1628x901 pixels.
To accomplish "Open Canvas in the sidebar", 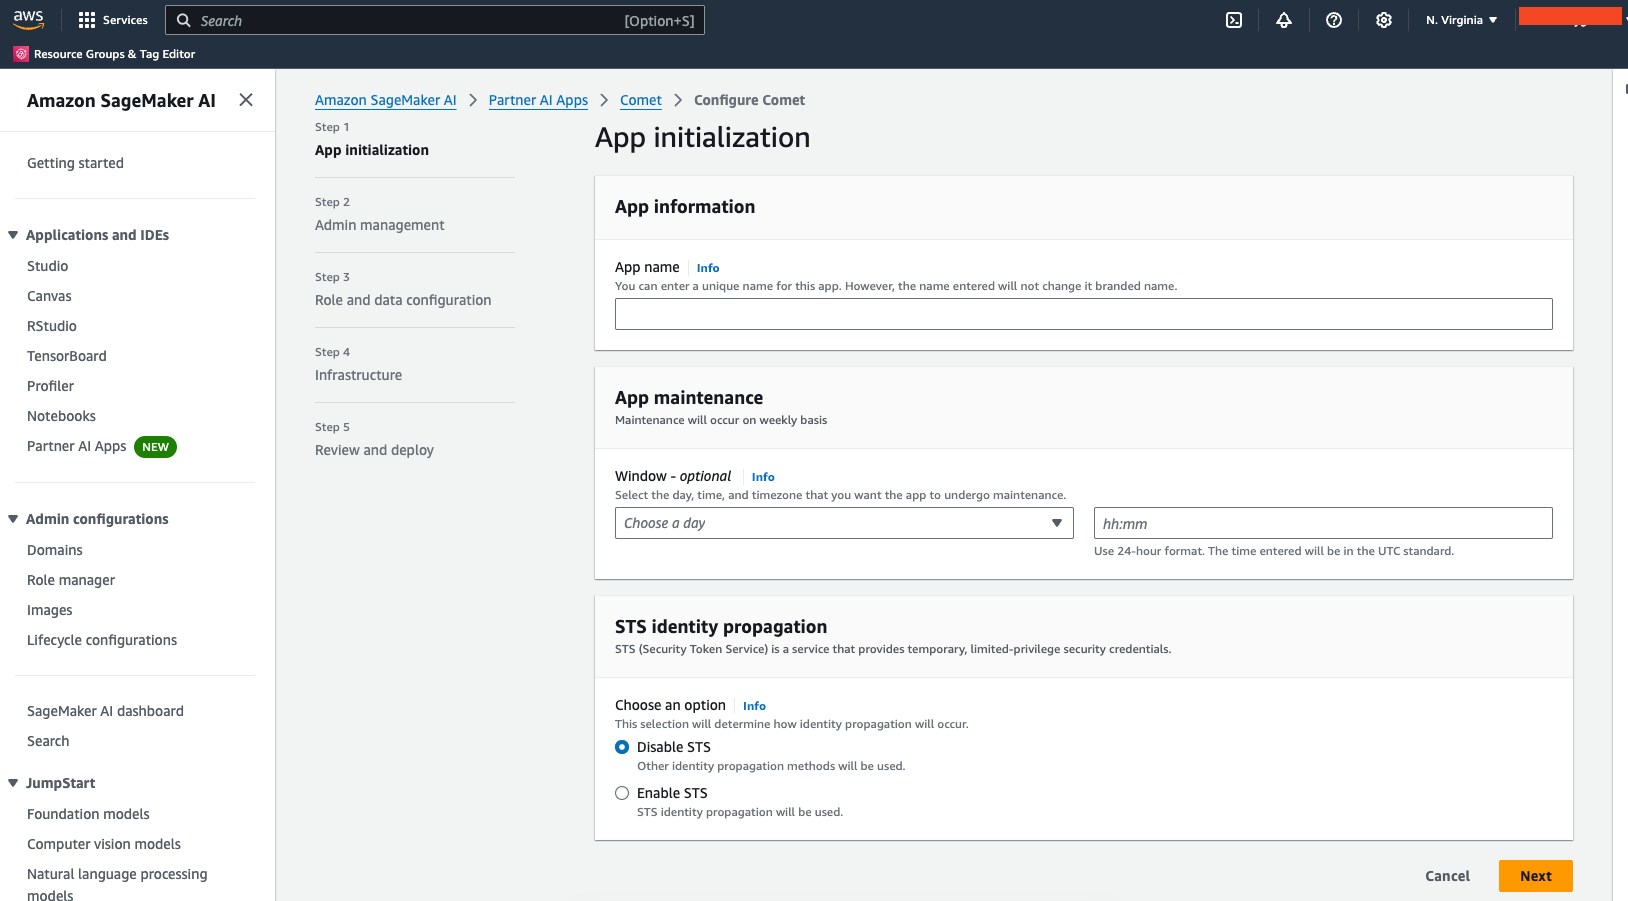I will coord(49,296).
